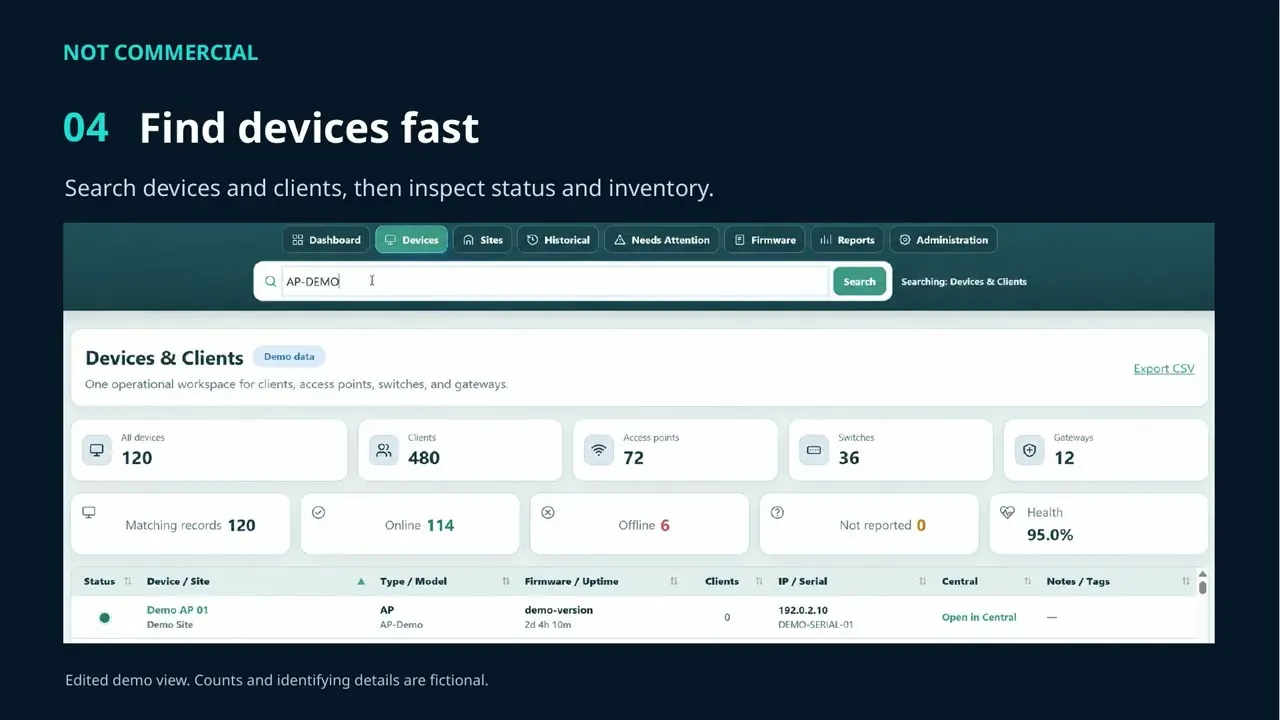Follow the Open in Central link
The width and height of the screenshot is (1280, 720).
979,618
